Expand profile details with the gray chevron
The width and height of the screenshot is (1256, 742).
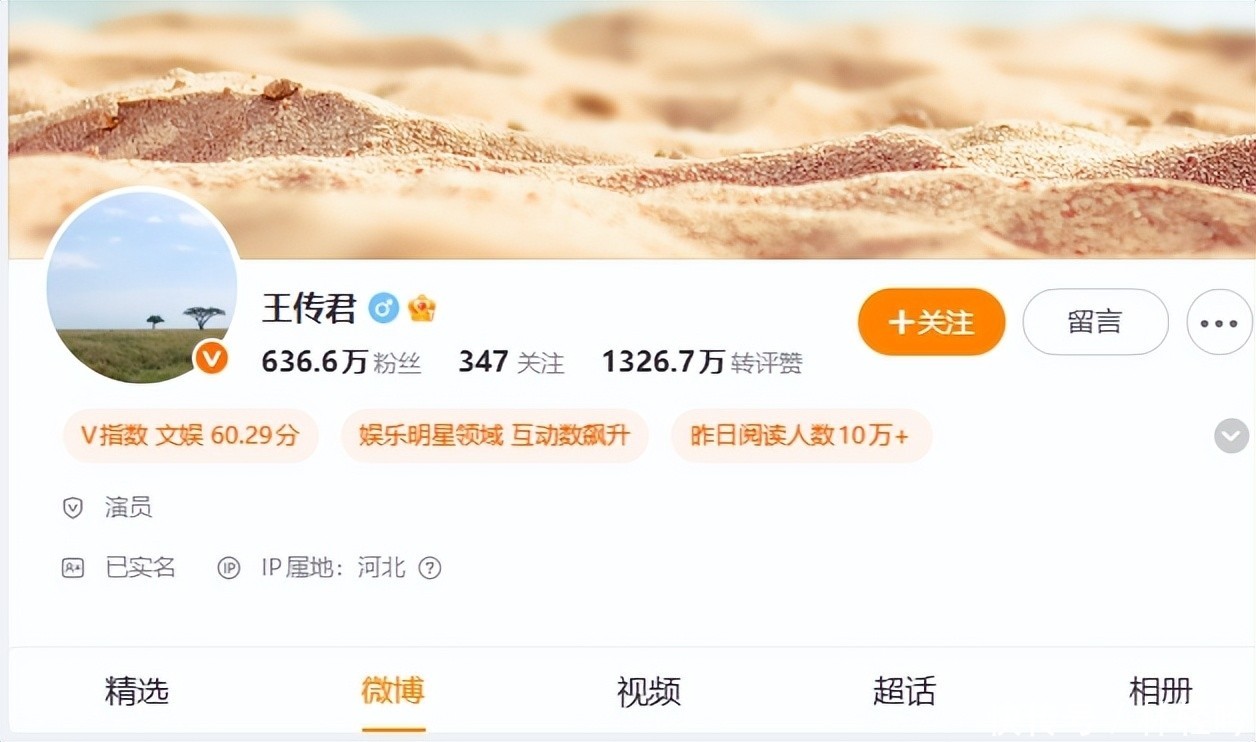pyautogui.click(x=1231, y=436)
